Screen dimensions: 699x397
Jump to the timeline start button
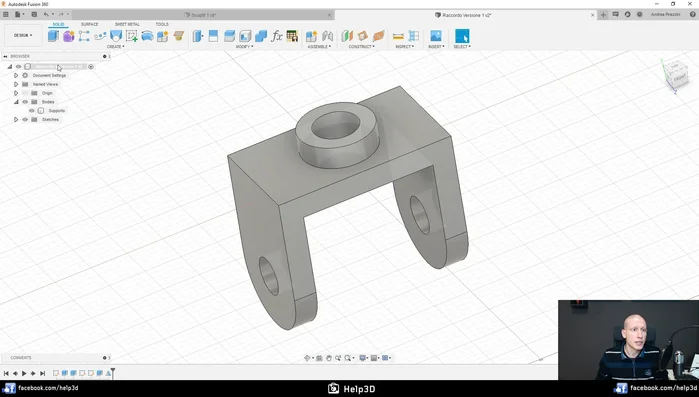(x=6, y=373)
